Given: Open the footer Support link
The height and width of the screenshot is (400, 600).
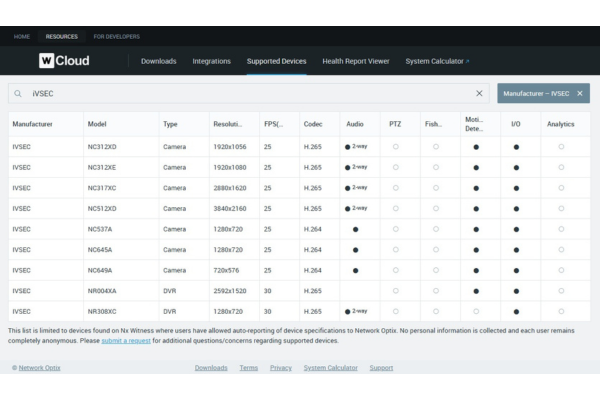Looking at the screenshot, I should [381, 368].
